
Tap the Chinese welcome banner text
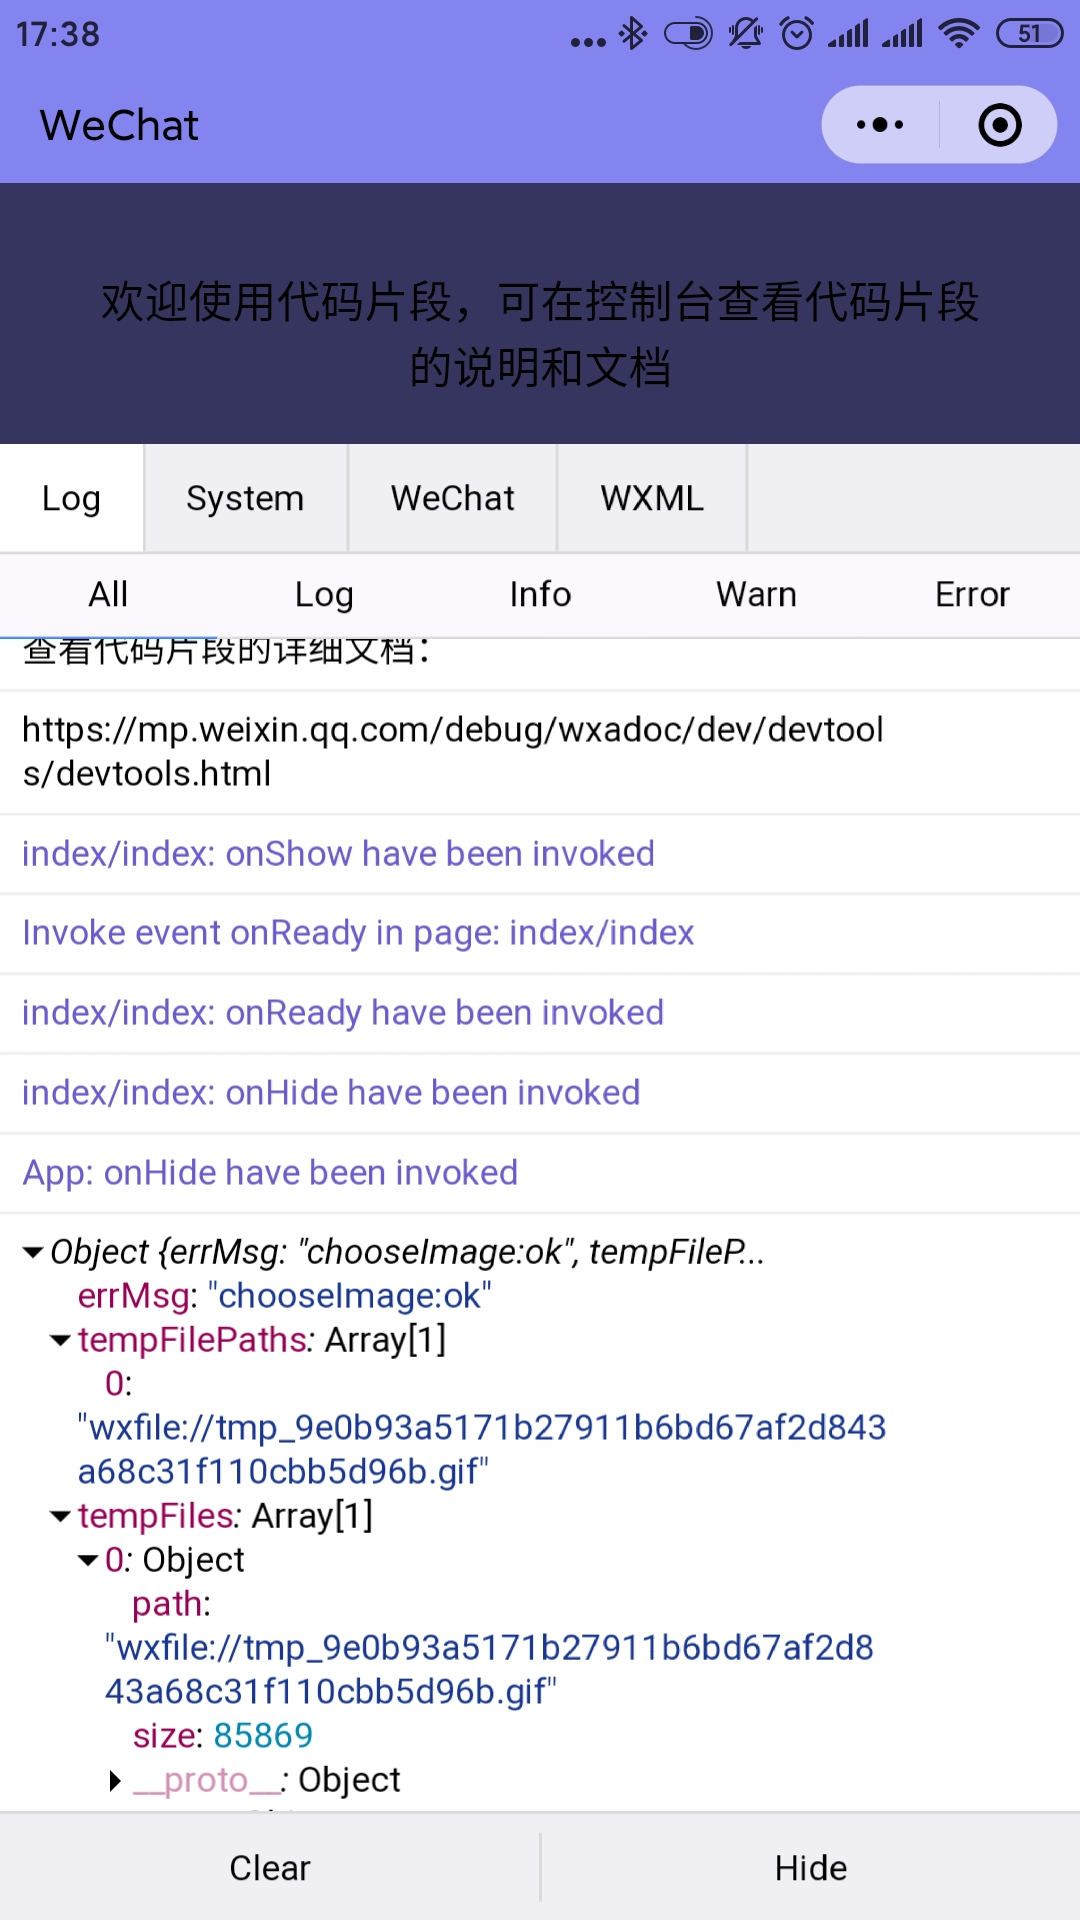point(540,334)
